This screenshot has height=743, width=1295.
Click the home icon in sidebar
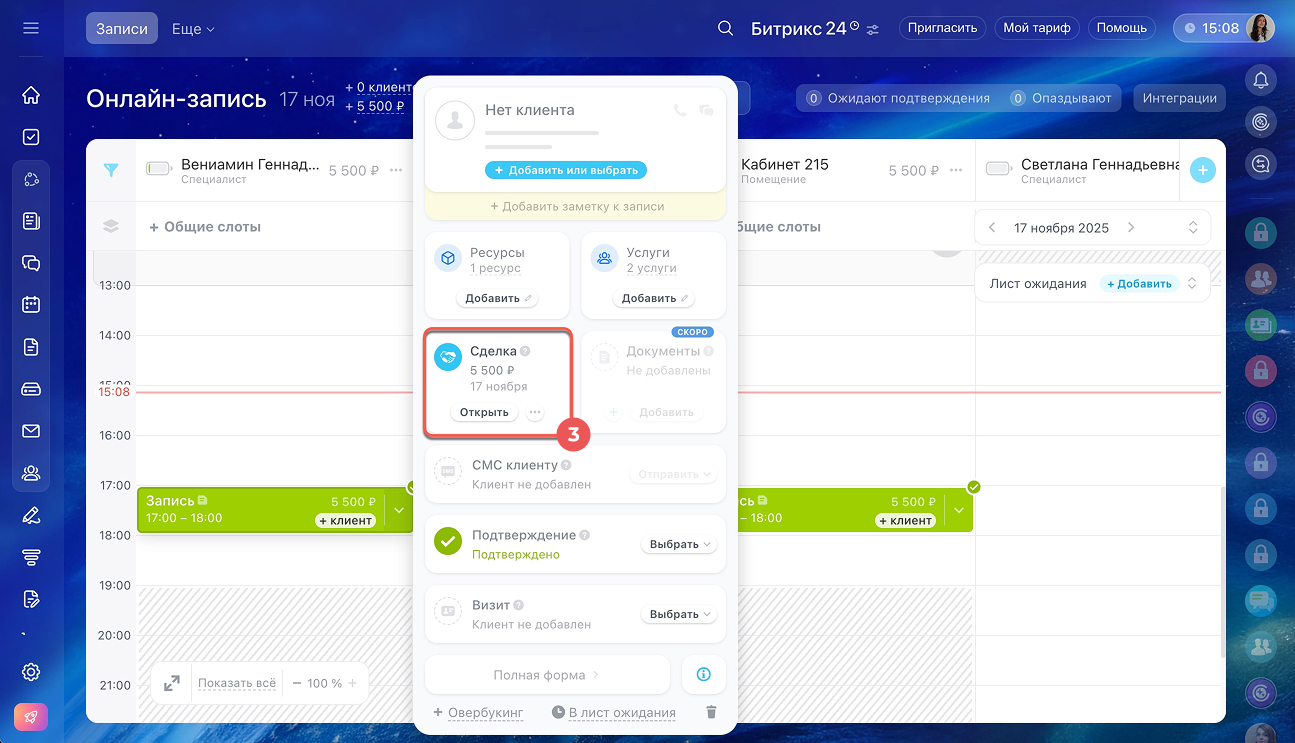[31, 95]
